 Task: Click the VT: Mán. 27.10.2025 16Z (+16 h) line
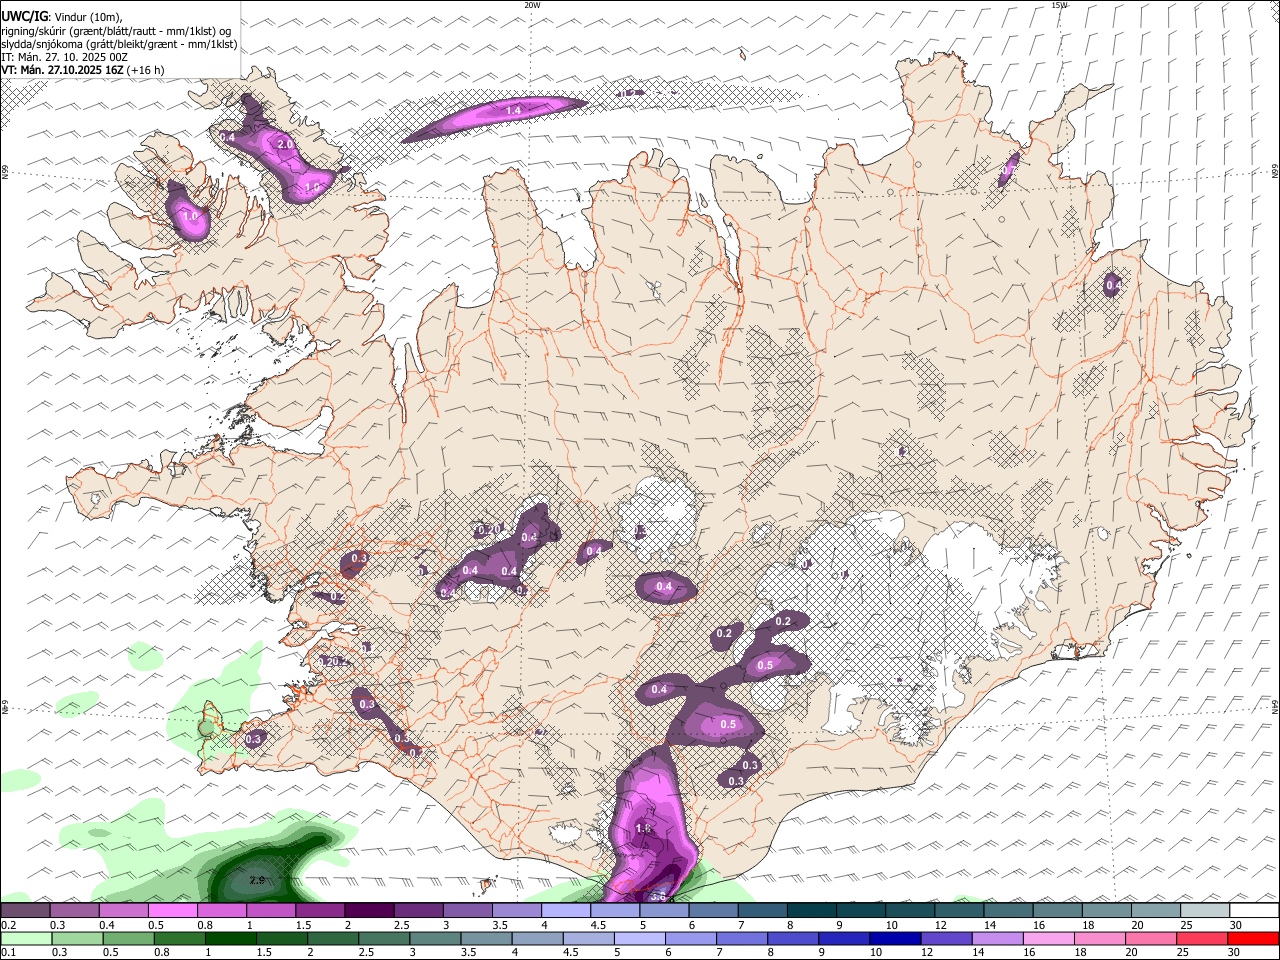pos(82,70)
